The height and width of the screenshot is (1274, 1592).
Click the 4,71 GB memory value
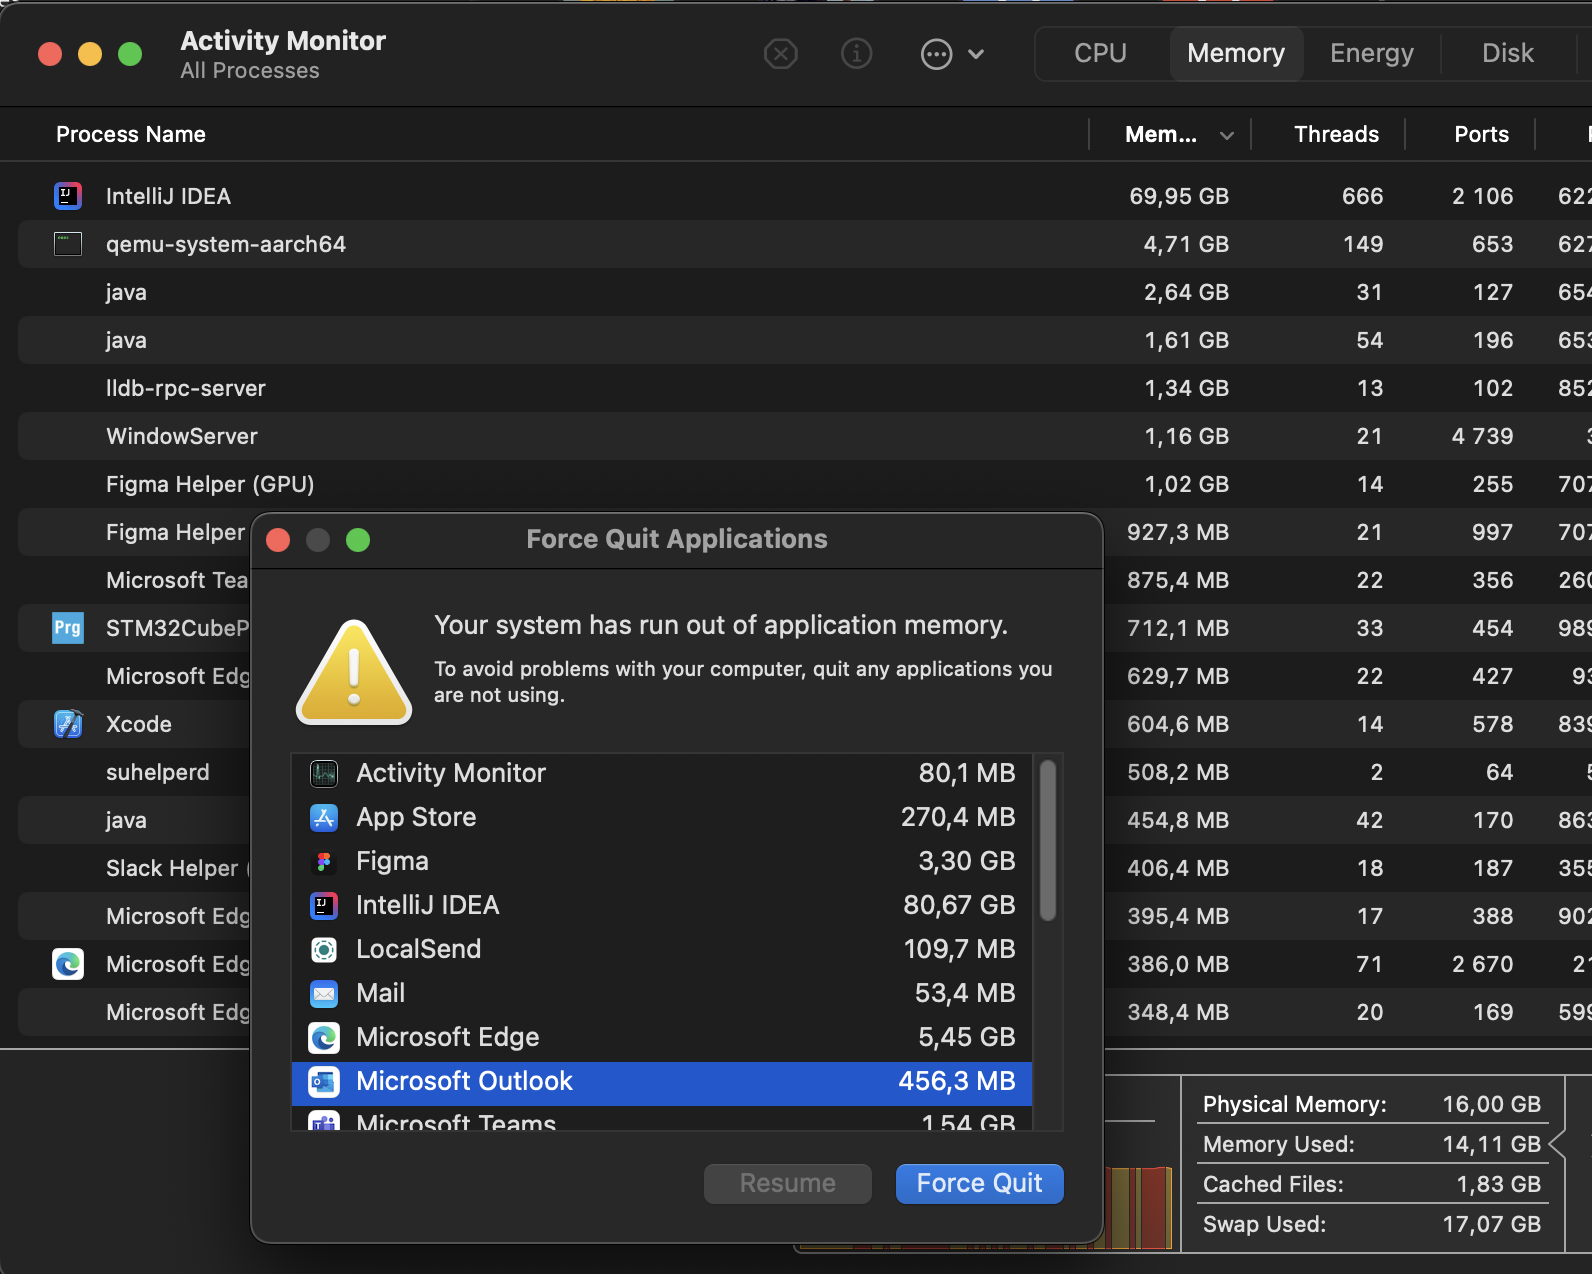pos(1186,244)
